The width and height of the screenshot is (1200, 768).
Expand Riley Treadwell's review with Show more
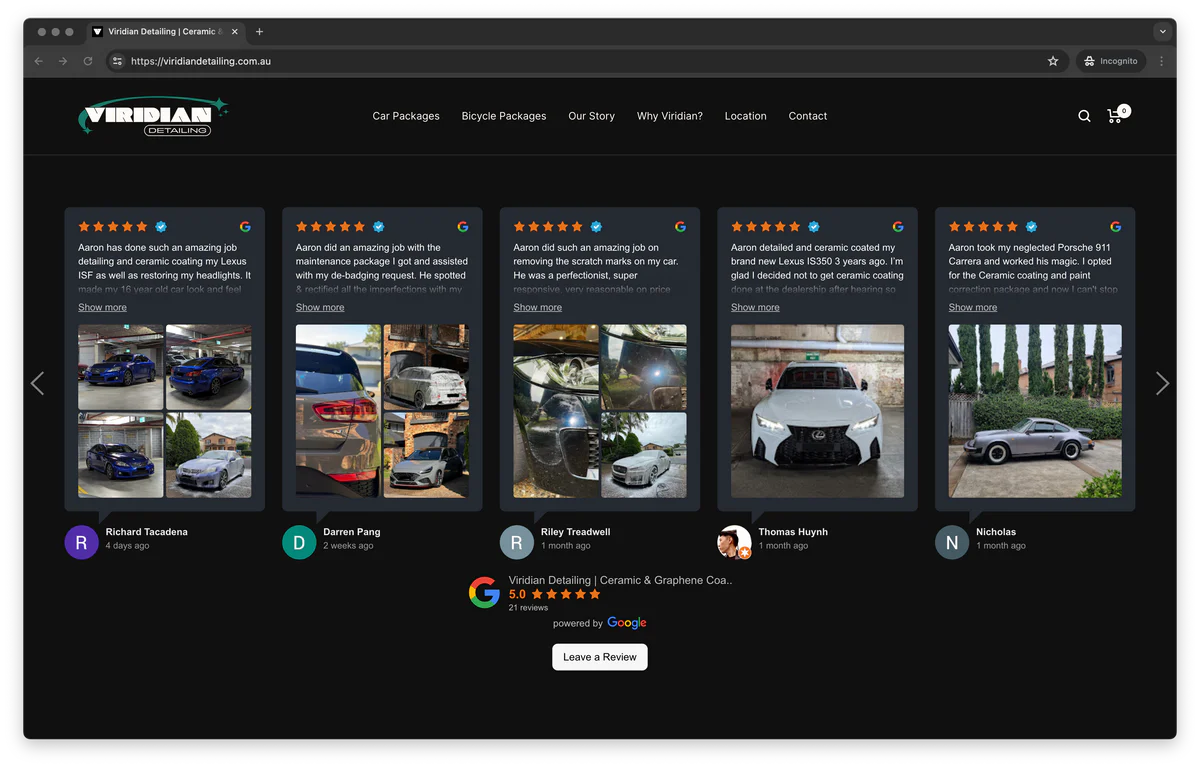tap(537, 307)
